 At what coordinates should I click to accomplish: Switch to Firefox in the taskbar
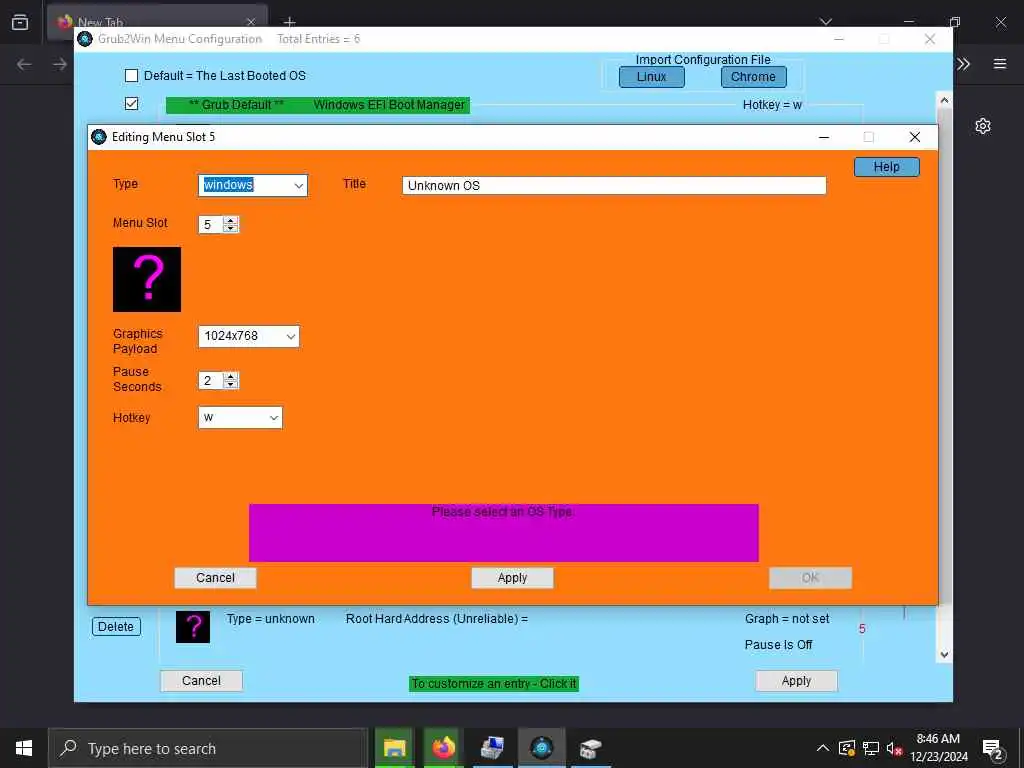pyautogui.click(x=443, y=748)
